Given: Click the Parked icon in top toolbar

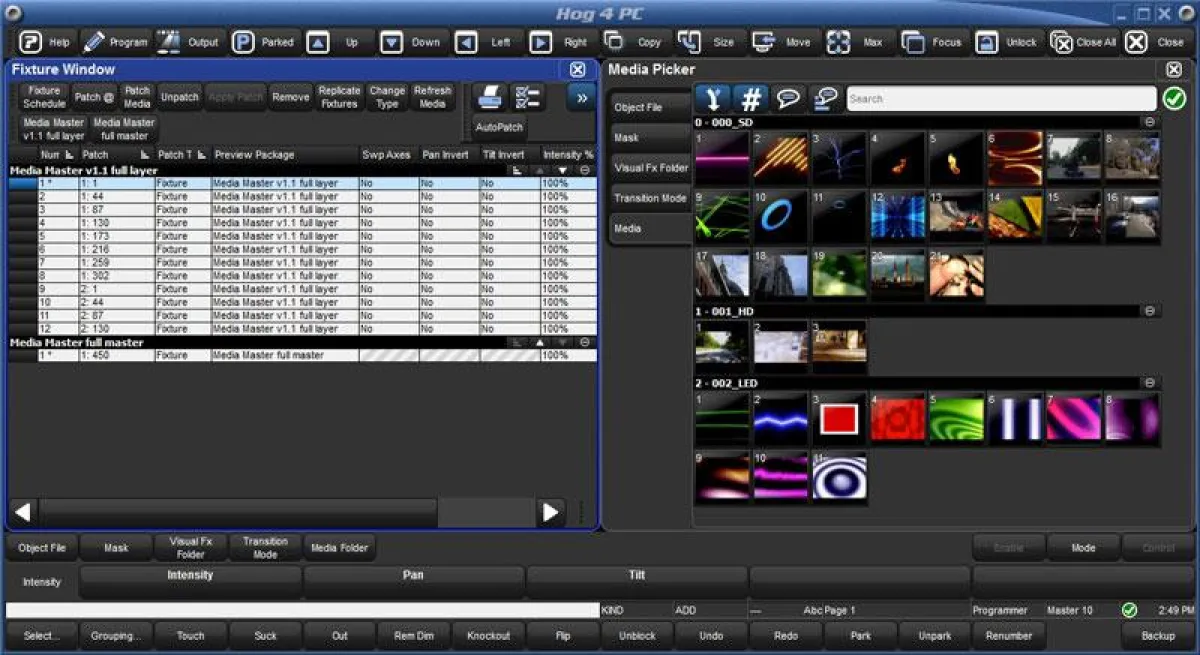Looking at the screenshot, I should [243, 42].
